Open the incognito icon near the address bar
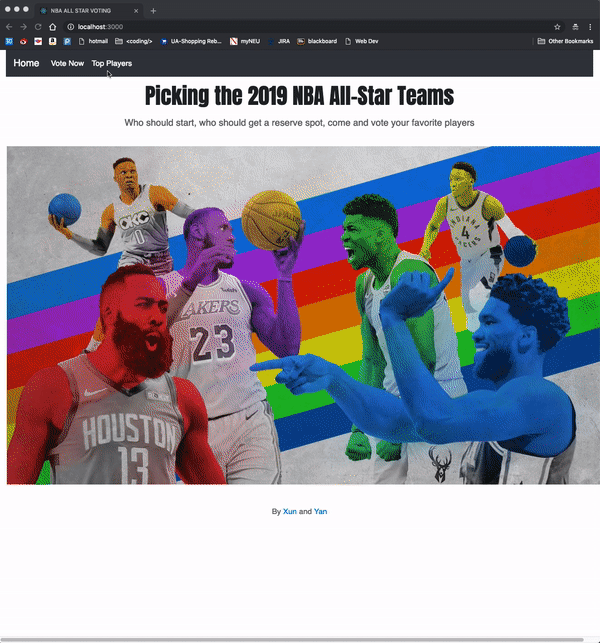This screenshot has width=600, height=643. [575, 27]
